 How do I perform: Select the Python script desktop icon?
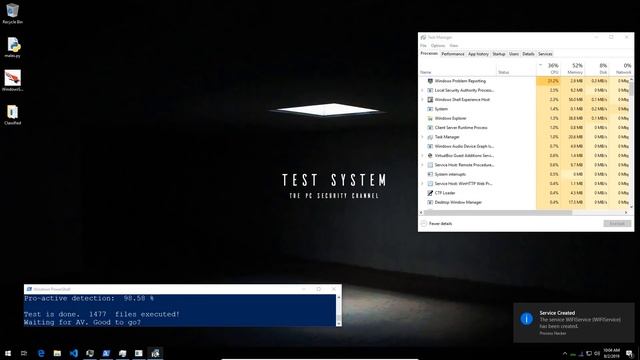pyautogui.click(x=13, y=47)
